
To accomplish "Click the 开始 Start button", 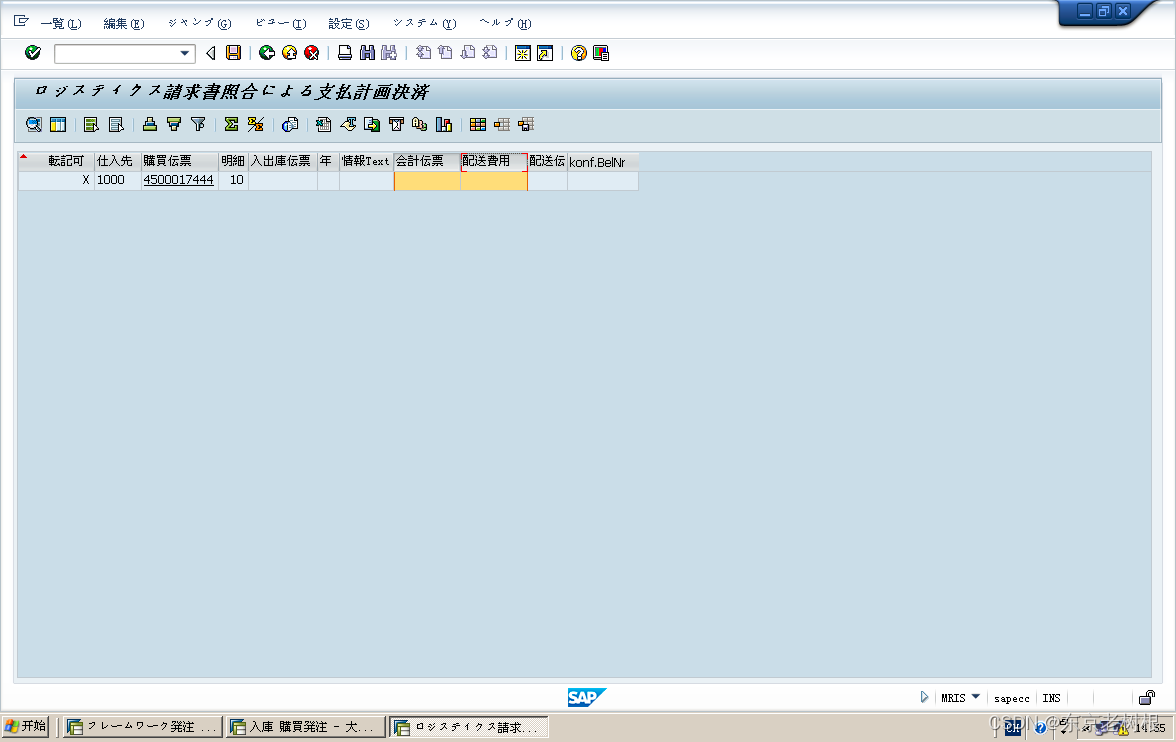I will pyautogui.click(x=26, y=725).
